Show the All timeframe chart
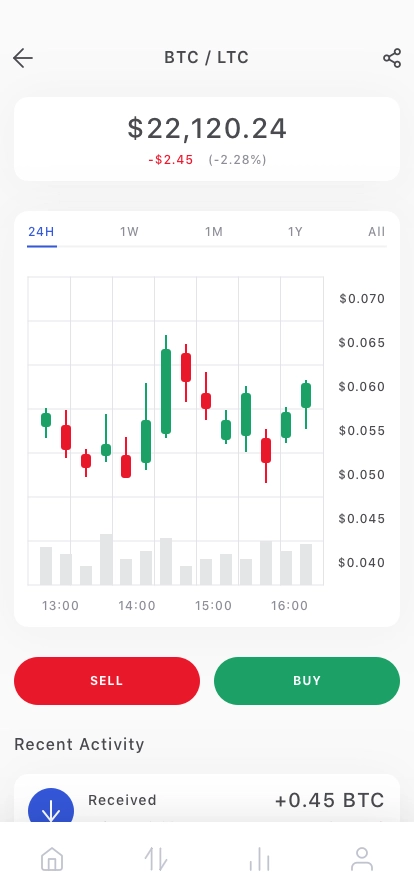The width and height of the screenshot is (414, 896). [x=377, y=231]
